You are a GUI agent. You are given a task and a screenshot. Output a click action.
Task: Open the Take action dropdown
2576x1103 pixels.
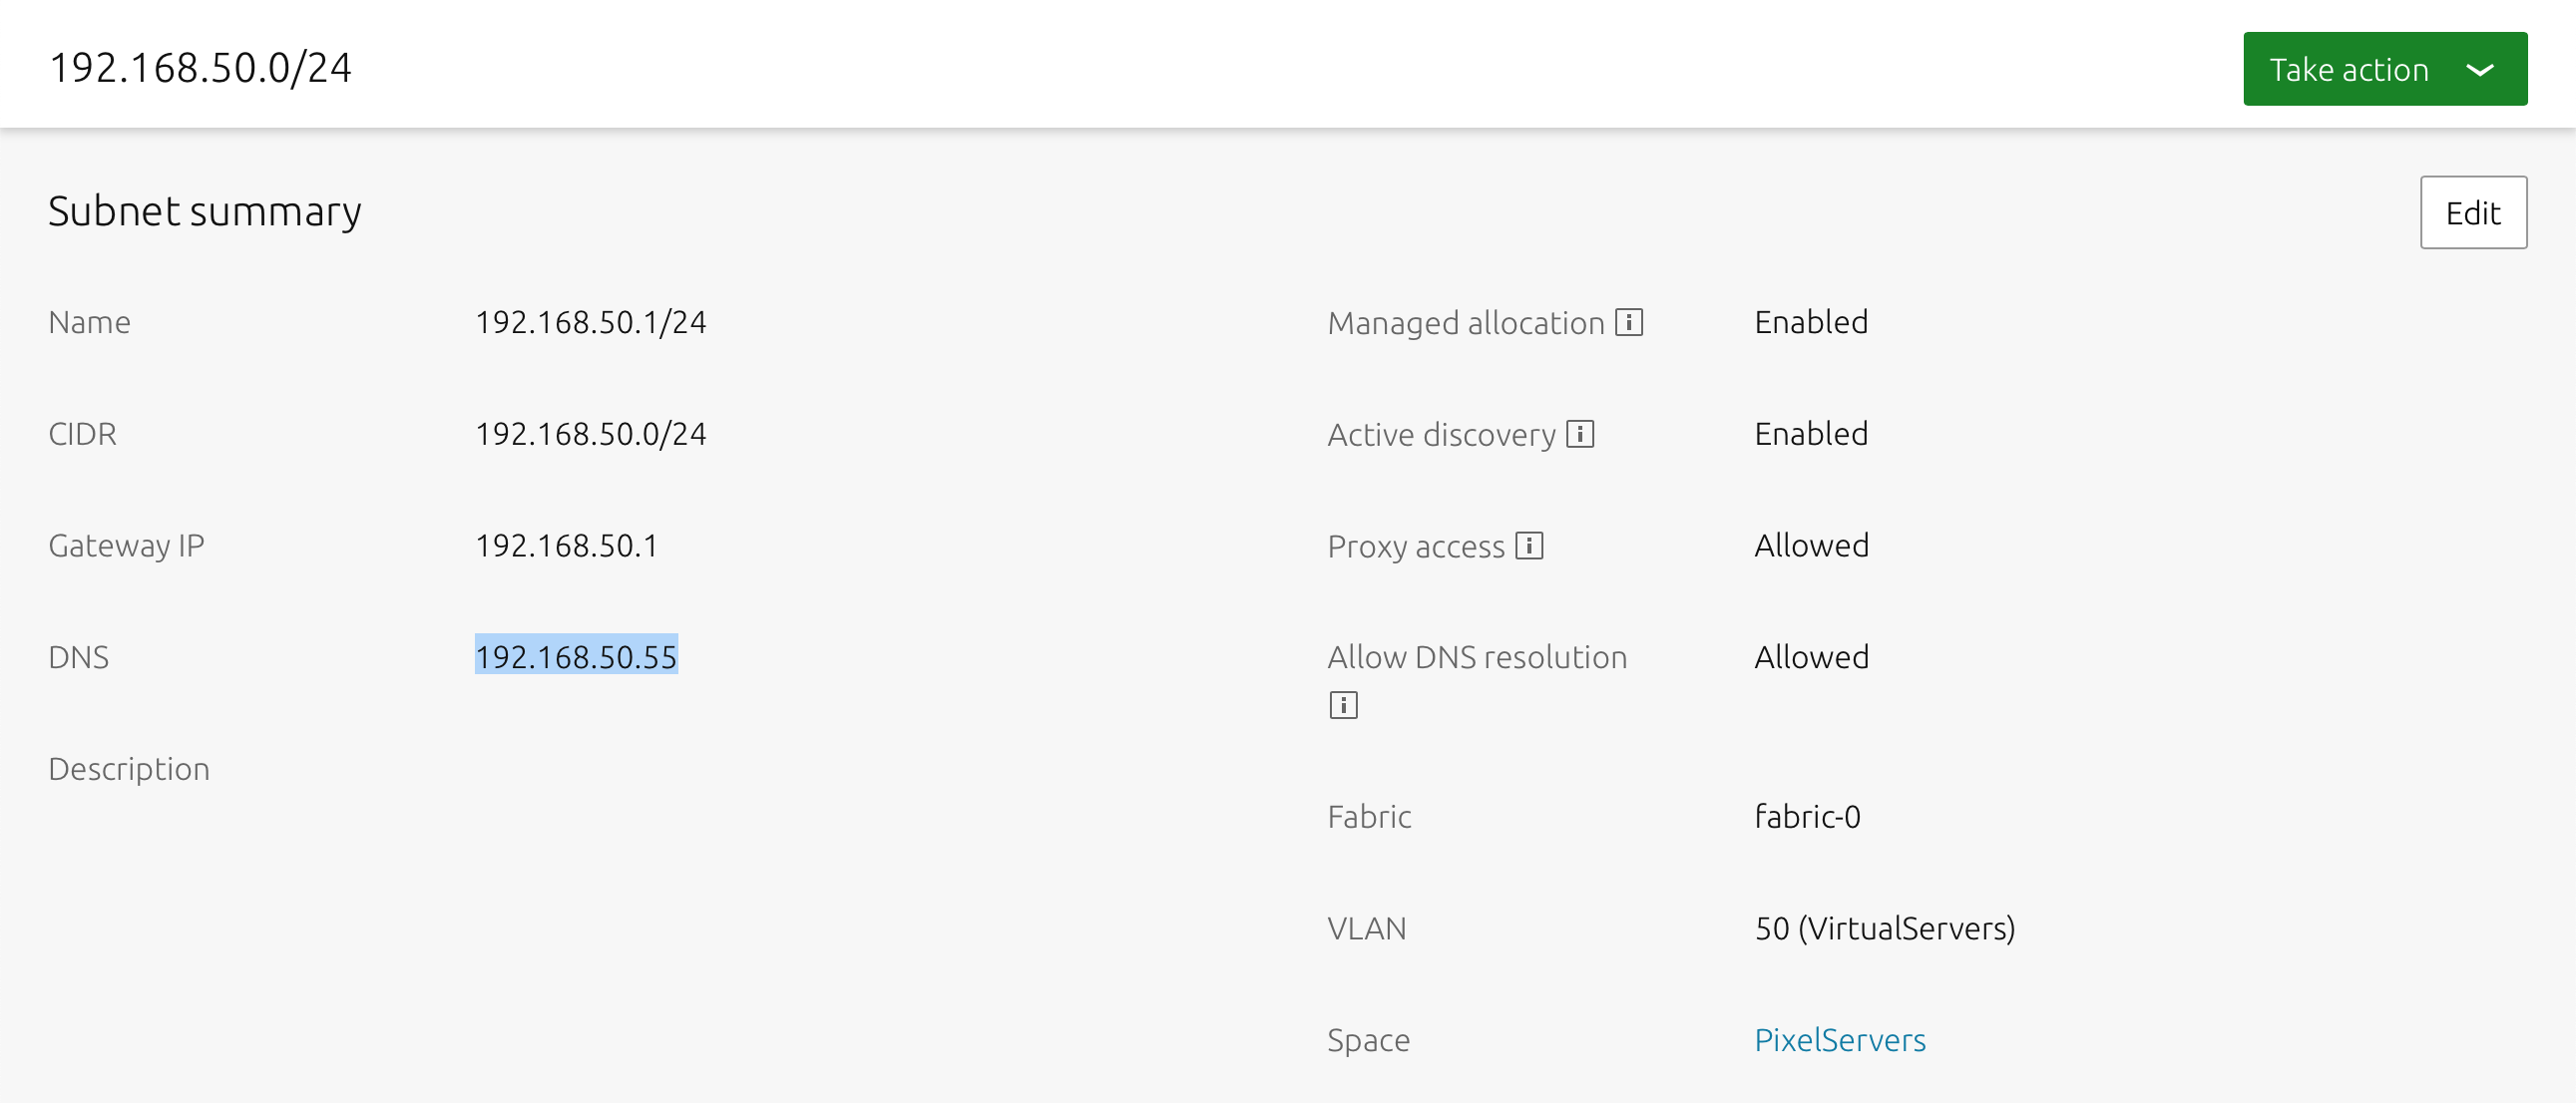click(2384, 69)
